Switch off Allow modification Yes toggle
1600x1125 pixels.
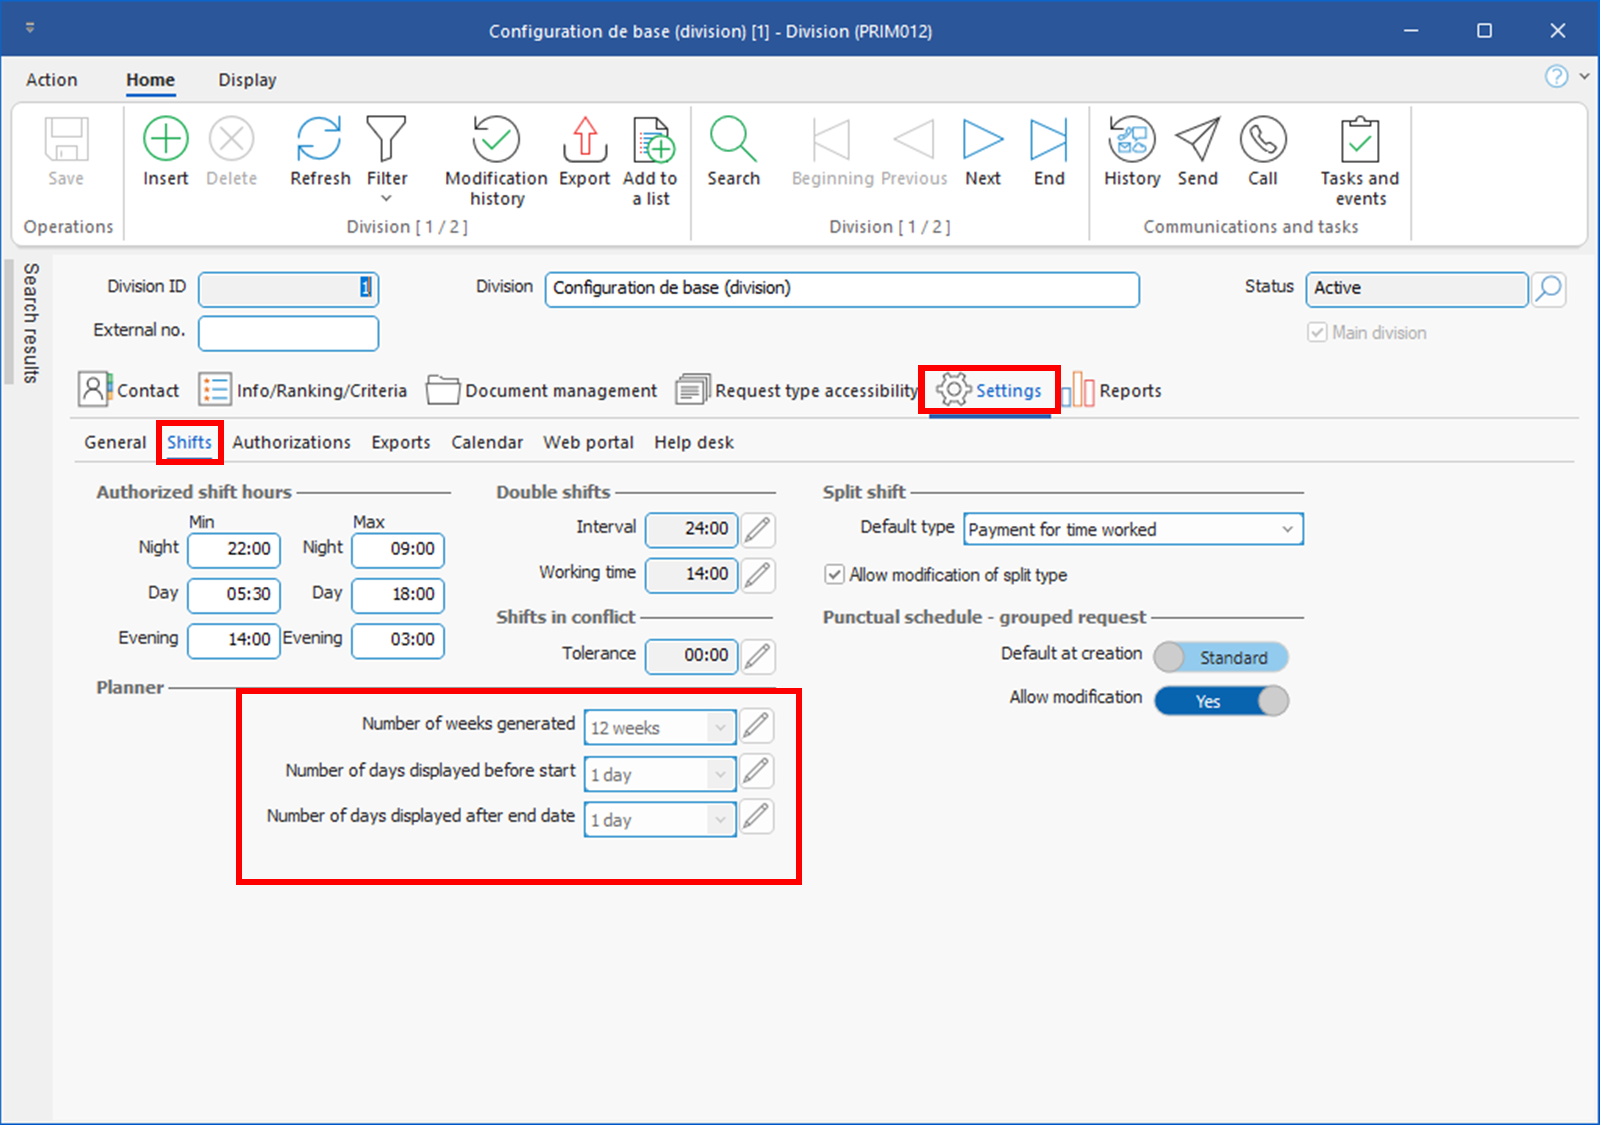coord(1221,701)
